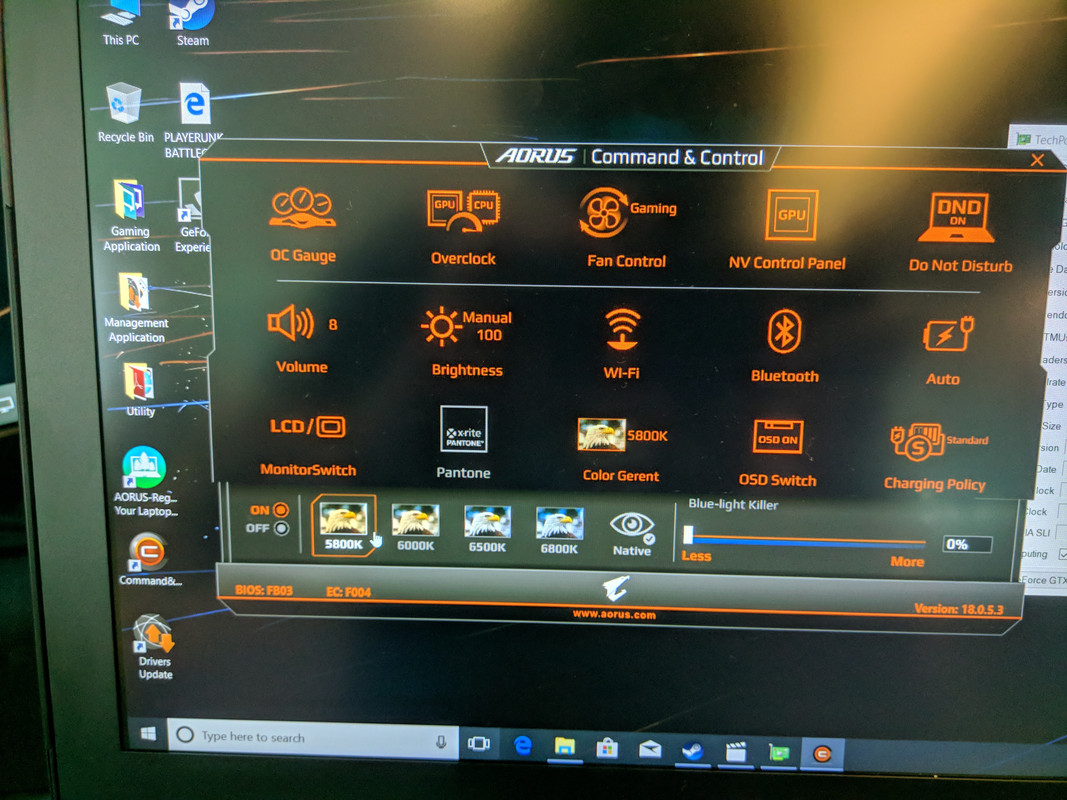Open the Windows Start menu

[x=148, y=733]
